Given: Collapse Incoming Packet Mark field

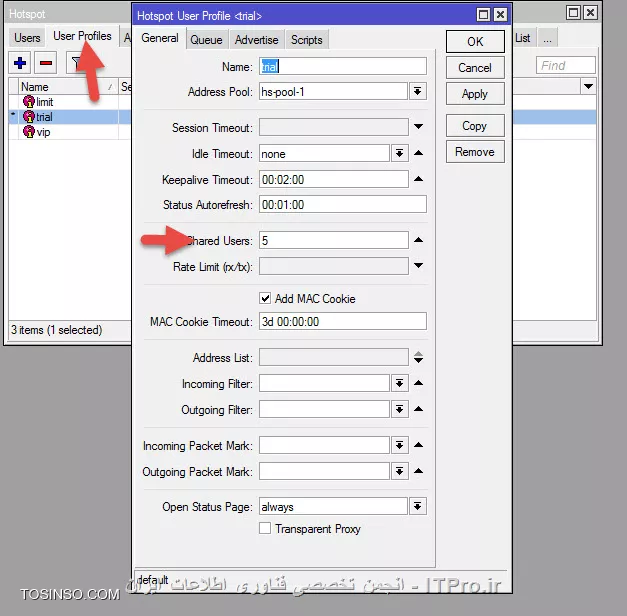Looking at the screenshot, I should click(x=418, y=445).
